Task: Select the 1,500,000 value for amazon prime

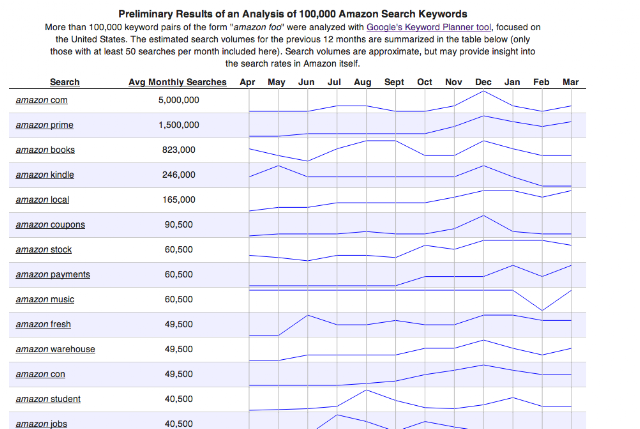Action: coord(179,125)
